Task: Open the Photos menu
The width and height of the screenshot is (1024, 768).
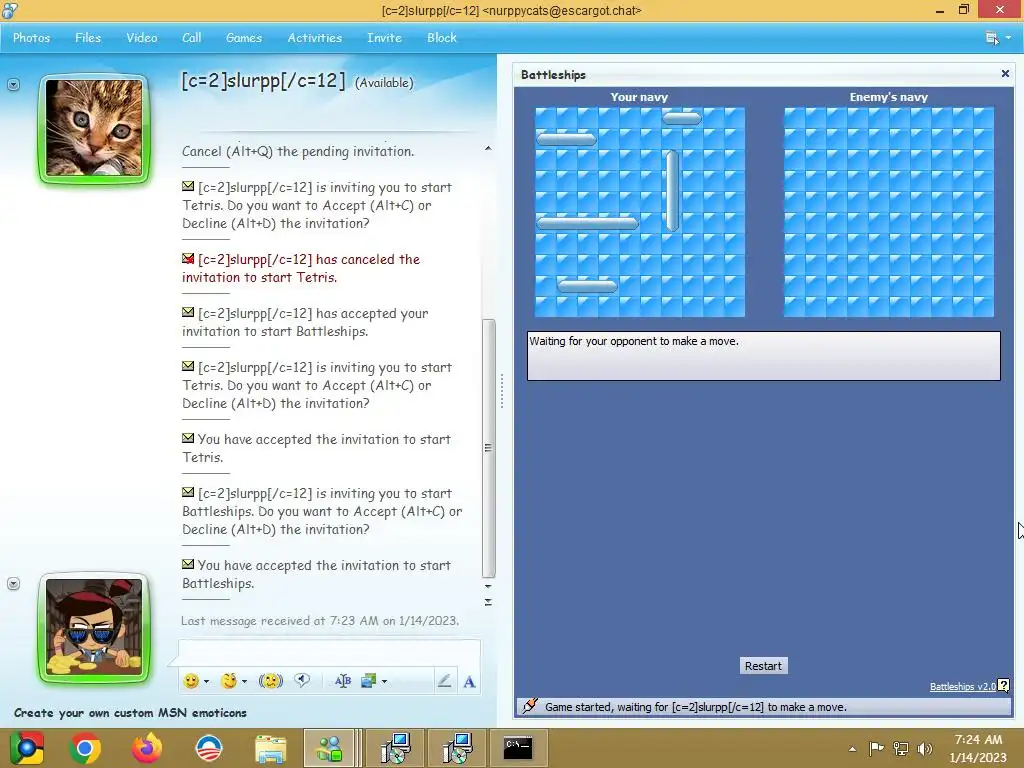Action: (x=31, y=38)
